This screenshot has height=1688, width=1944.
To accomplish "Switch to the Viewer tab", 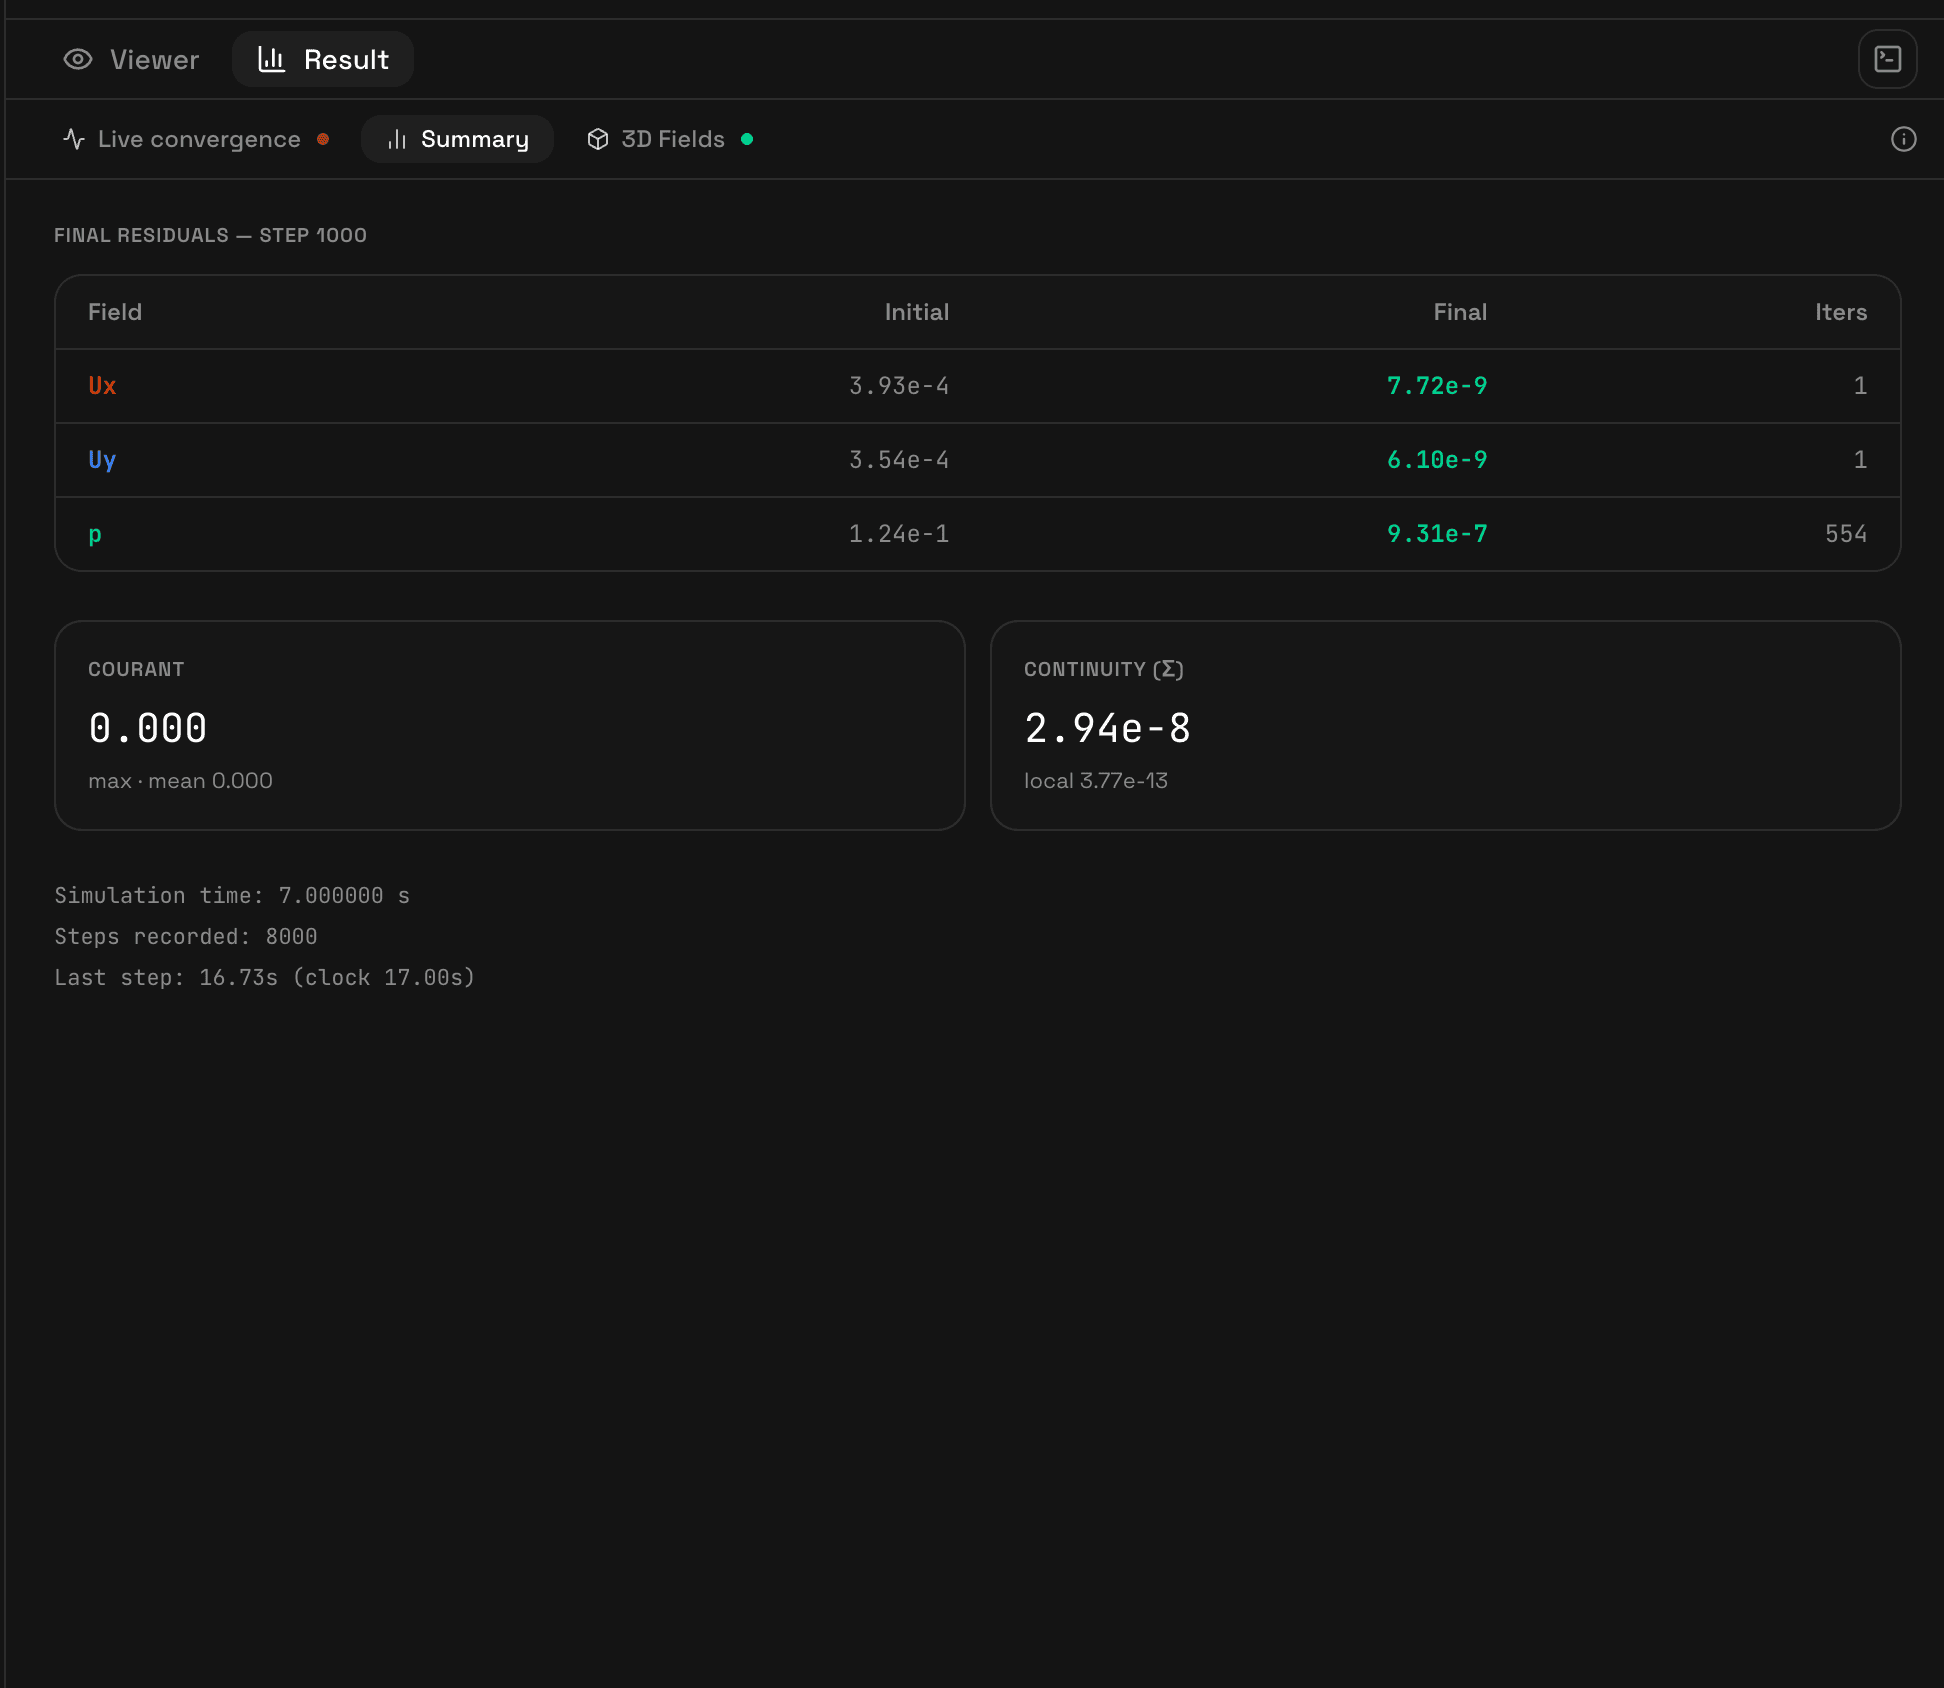I will click(132, 60).
